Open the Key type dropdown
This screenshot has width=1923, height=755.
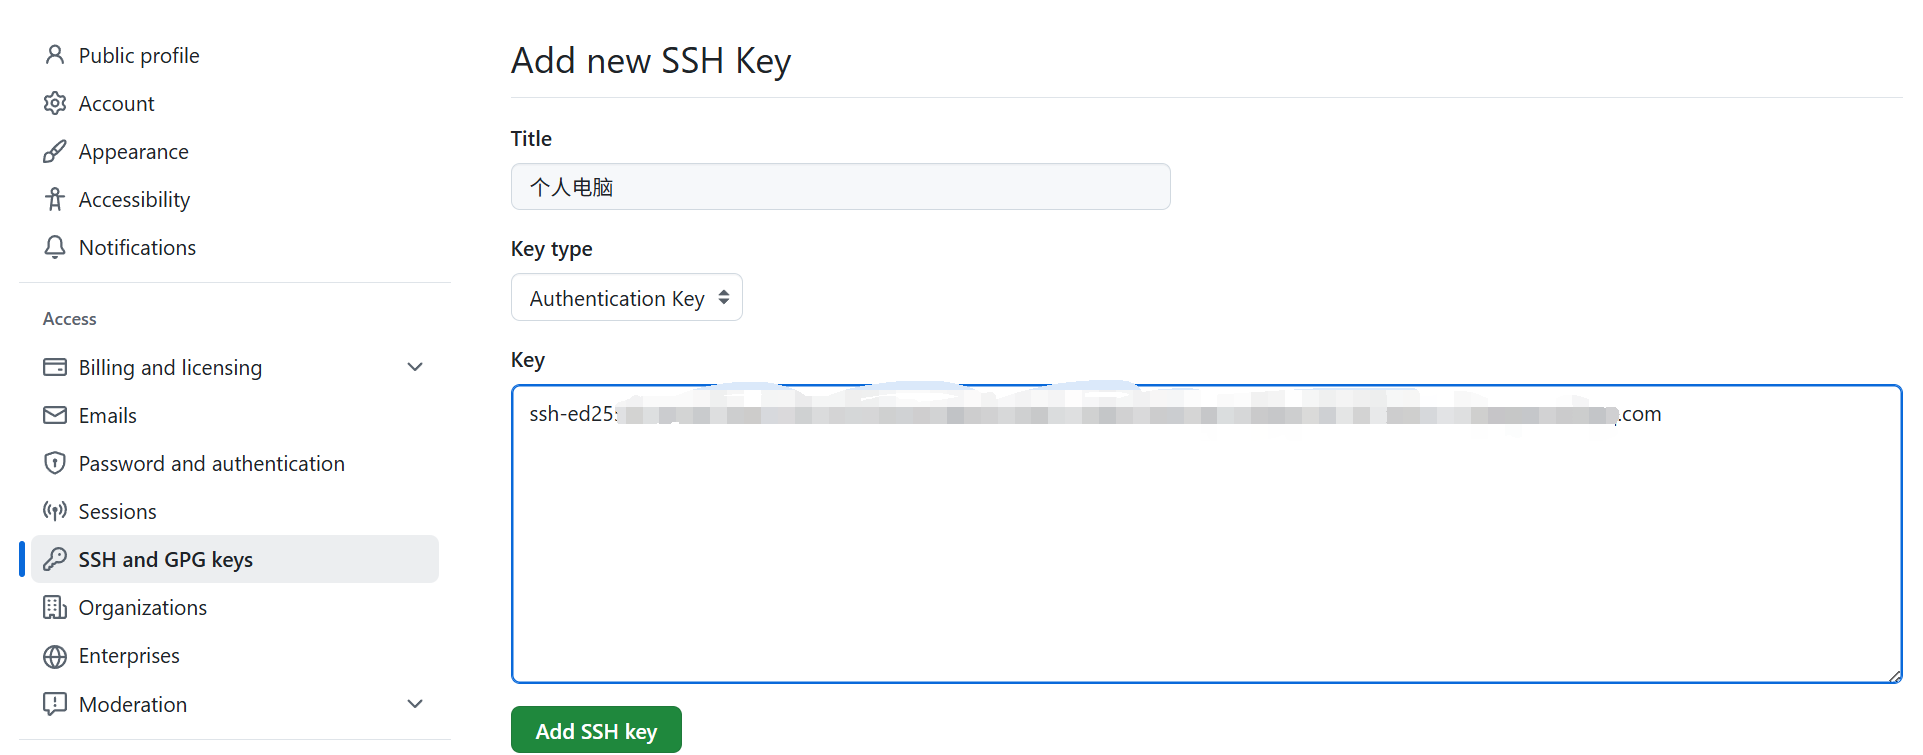626,298
